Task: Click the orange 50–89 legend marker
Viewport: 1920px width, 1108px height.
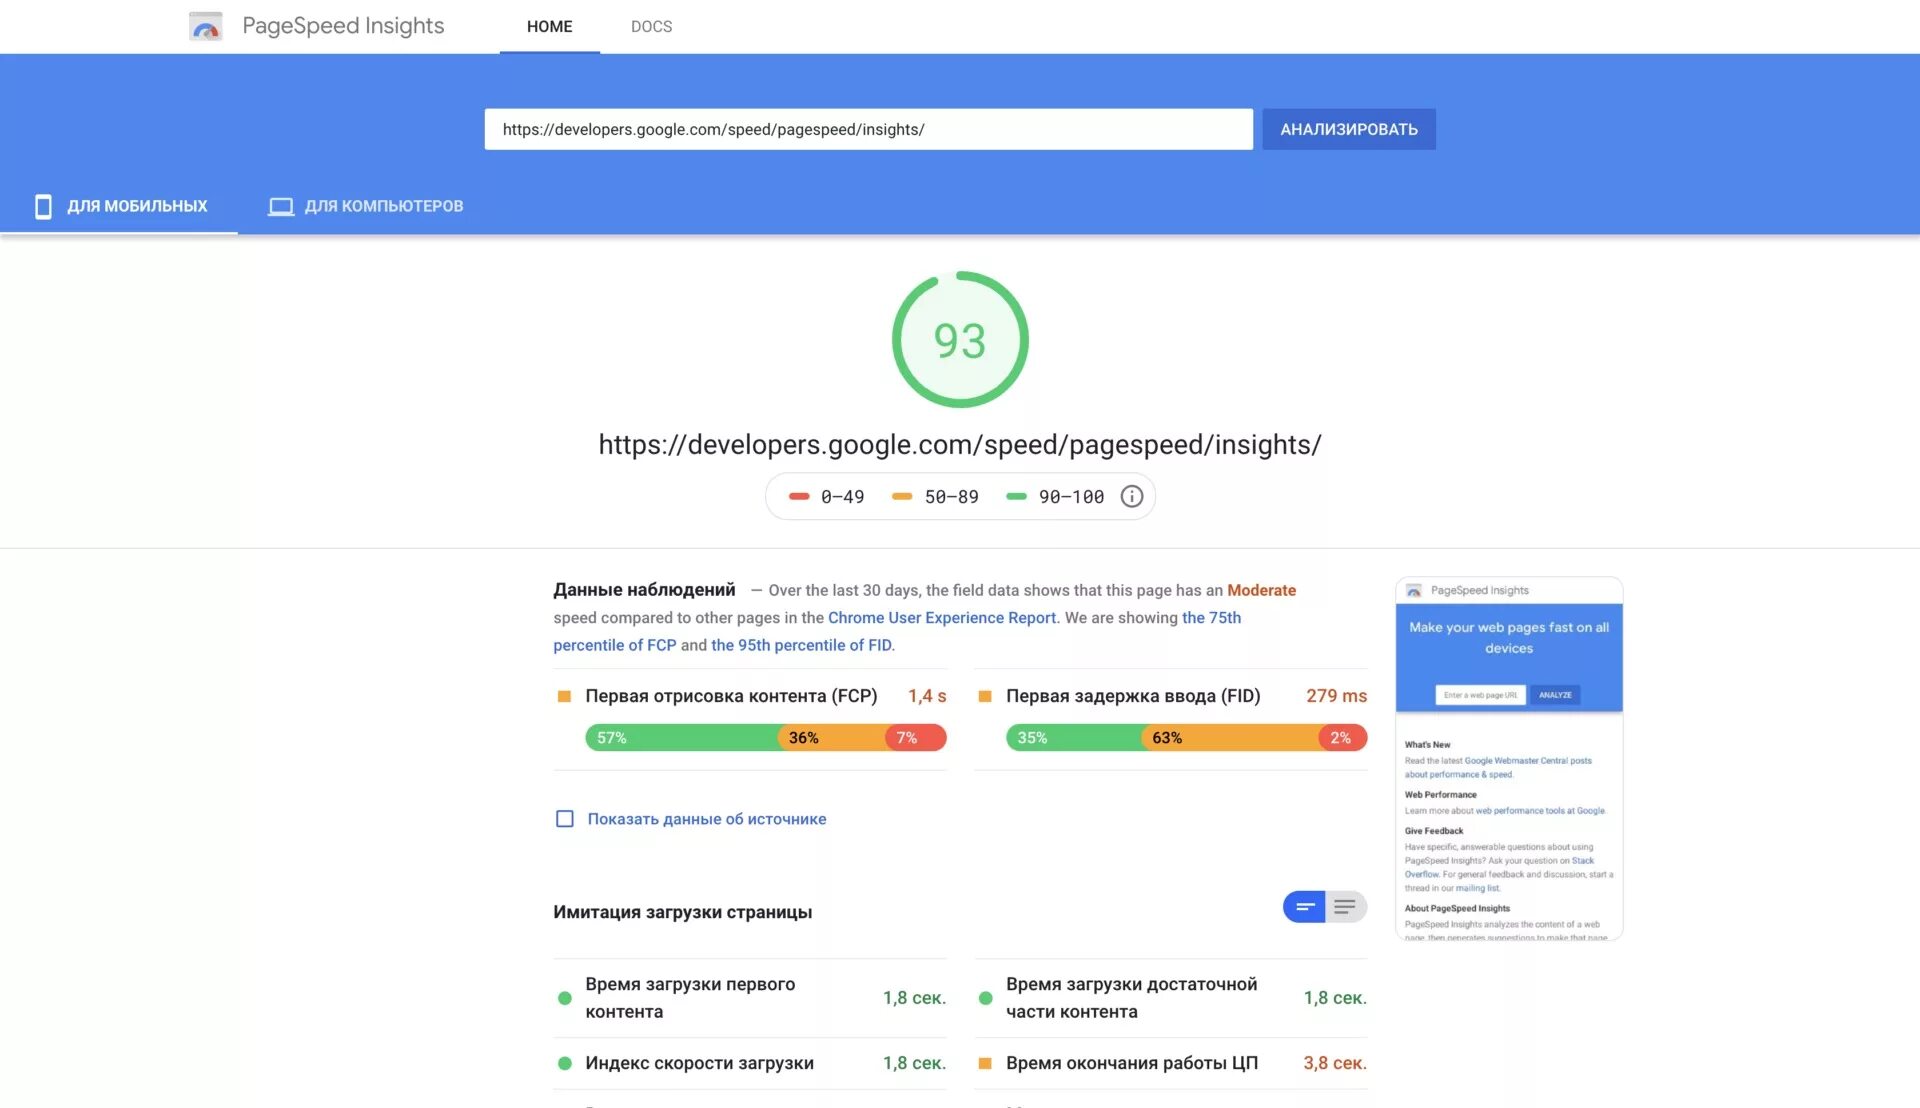Action: click(x=902, y=496)
